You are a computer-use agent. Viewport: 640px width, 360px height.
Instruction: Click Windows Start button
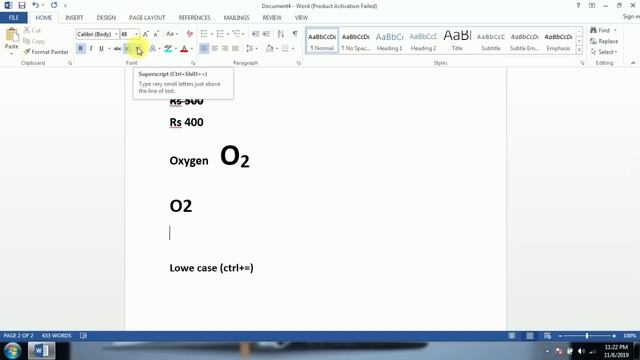point(12,351)
